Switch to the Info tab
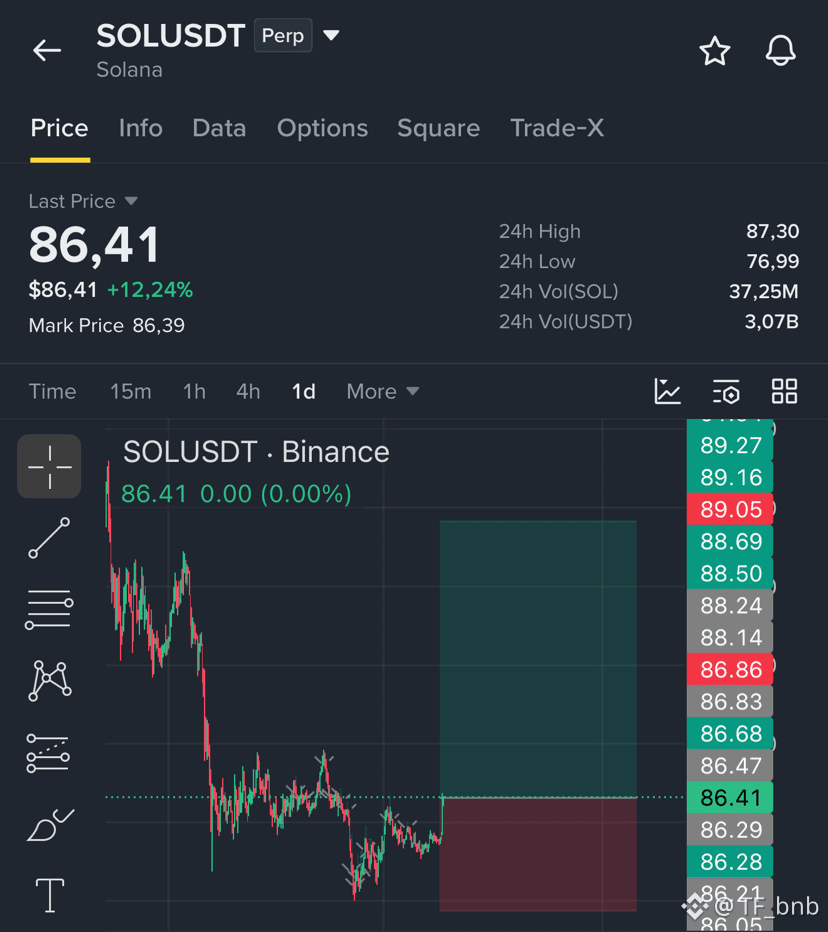The width and height of the screenshot is (828, 932). point(140,128)
